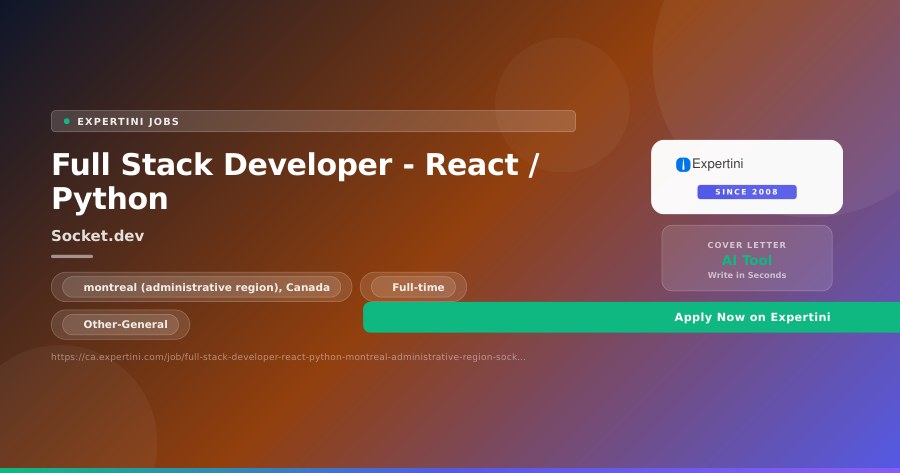Viewport: 900px width, 473px height.
Task: Select the Other-General category tag
Action: click(x=121, y=324)
